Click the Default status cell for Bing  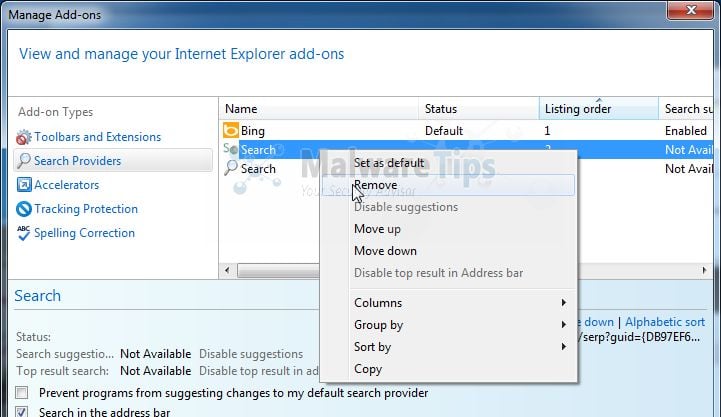pos(444,131)
